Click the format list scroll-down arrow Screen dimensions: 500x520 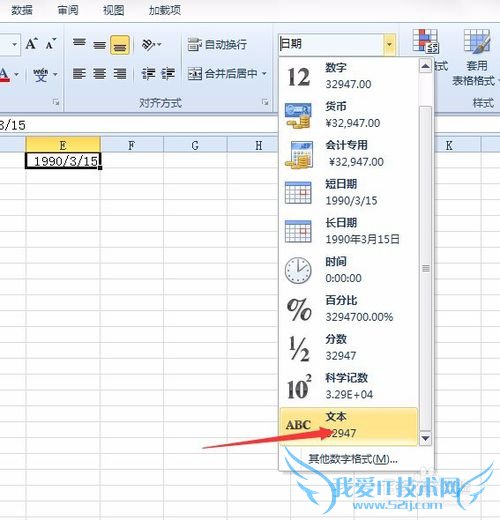click(425, 438)
